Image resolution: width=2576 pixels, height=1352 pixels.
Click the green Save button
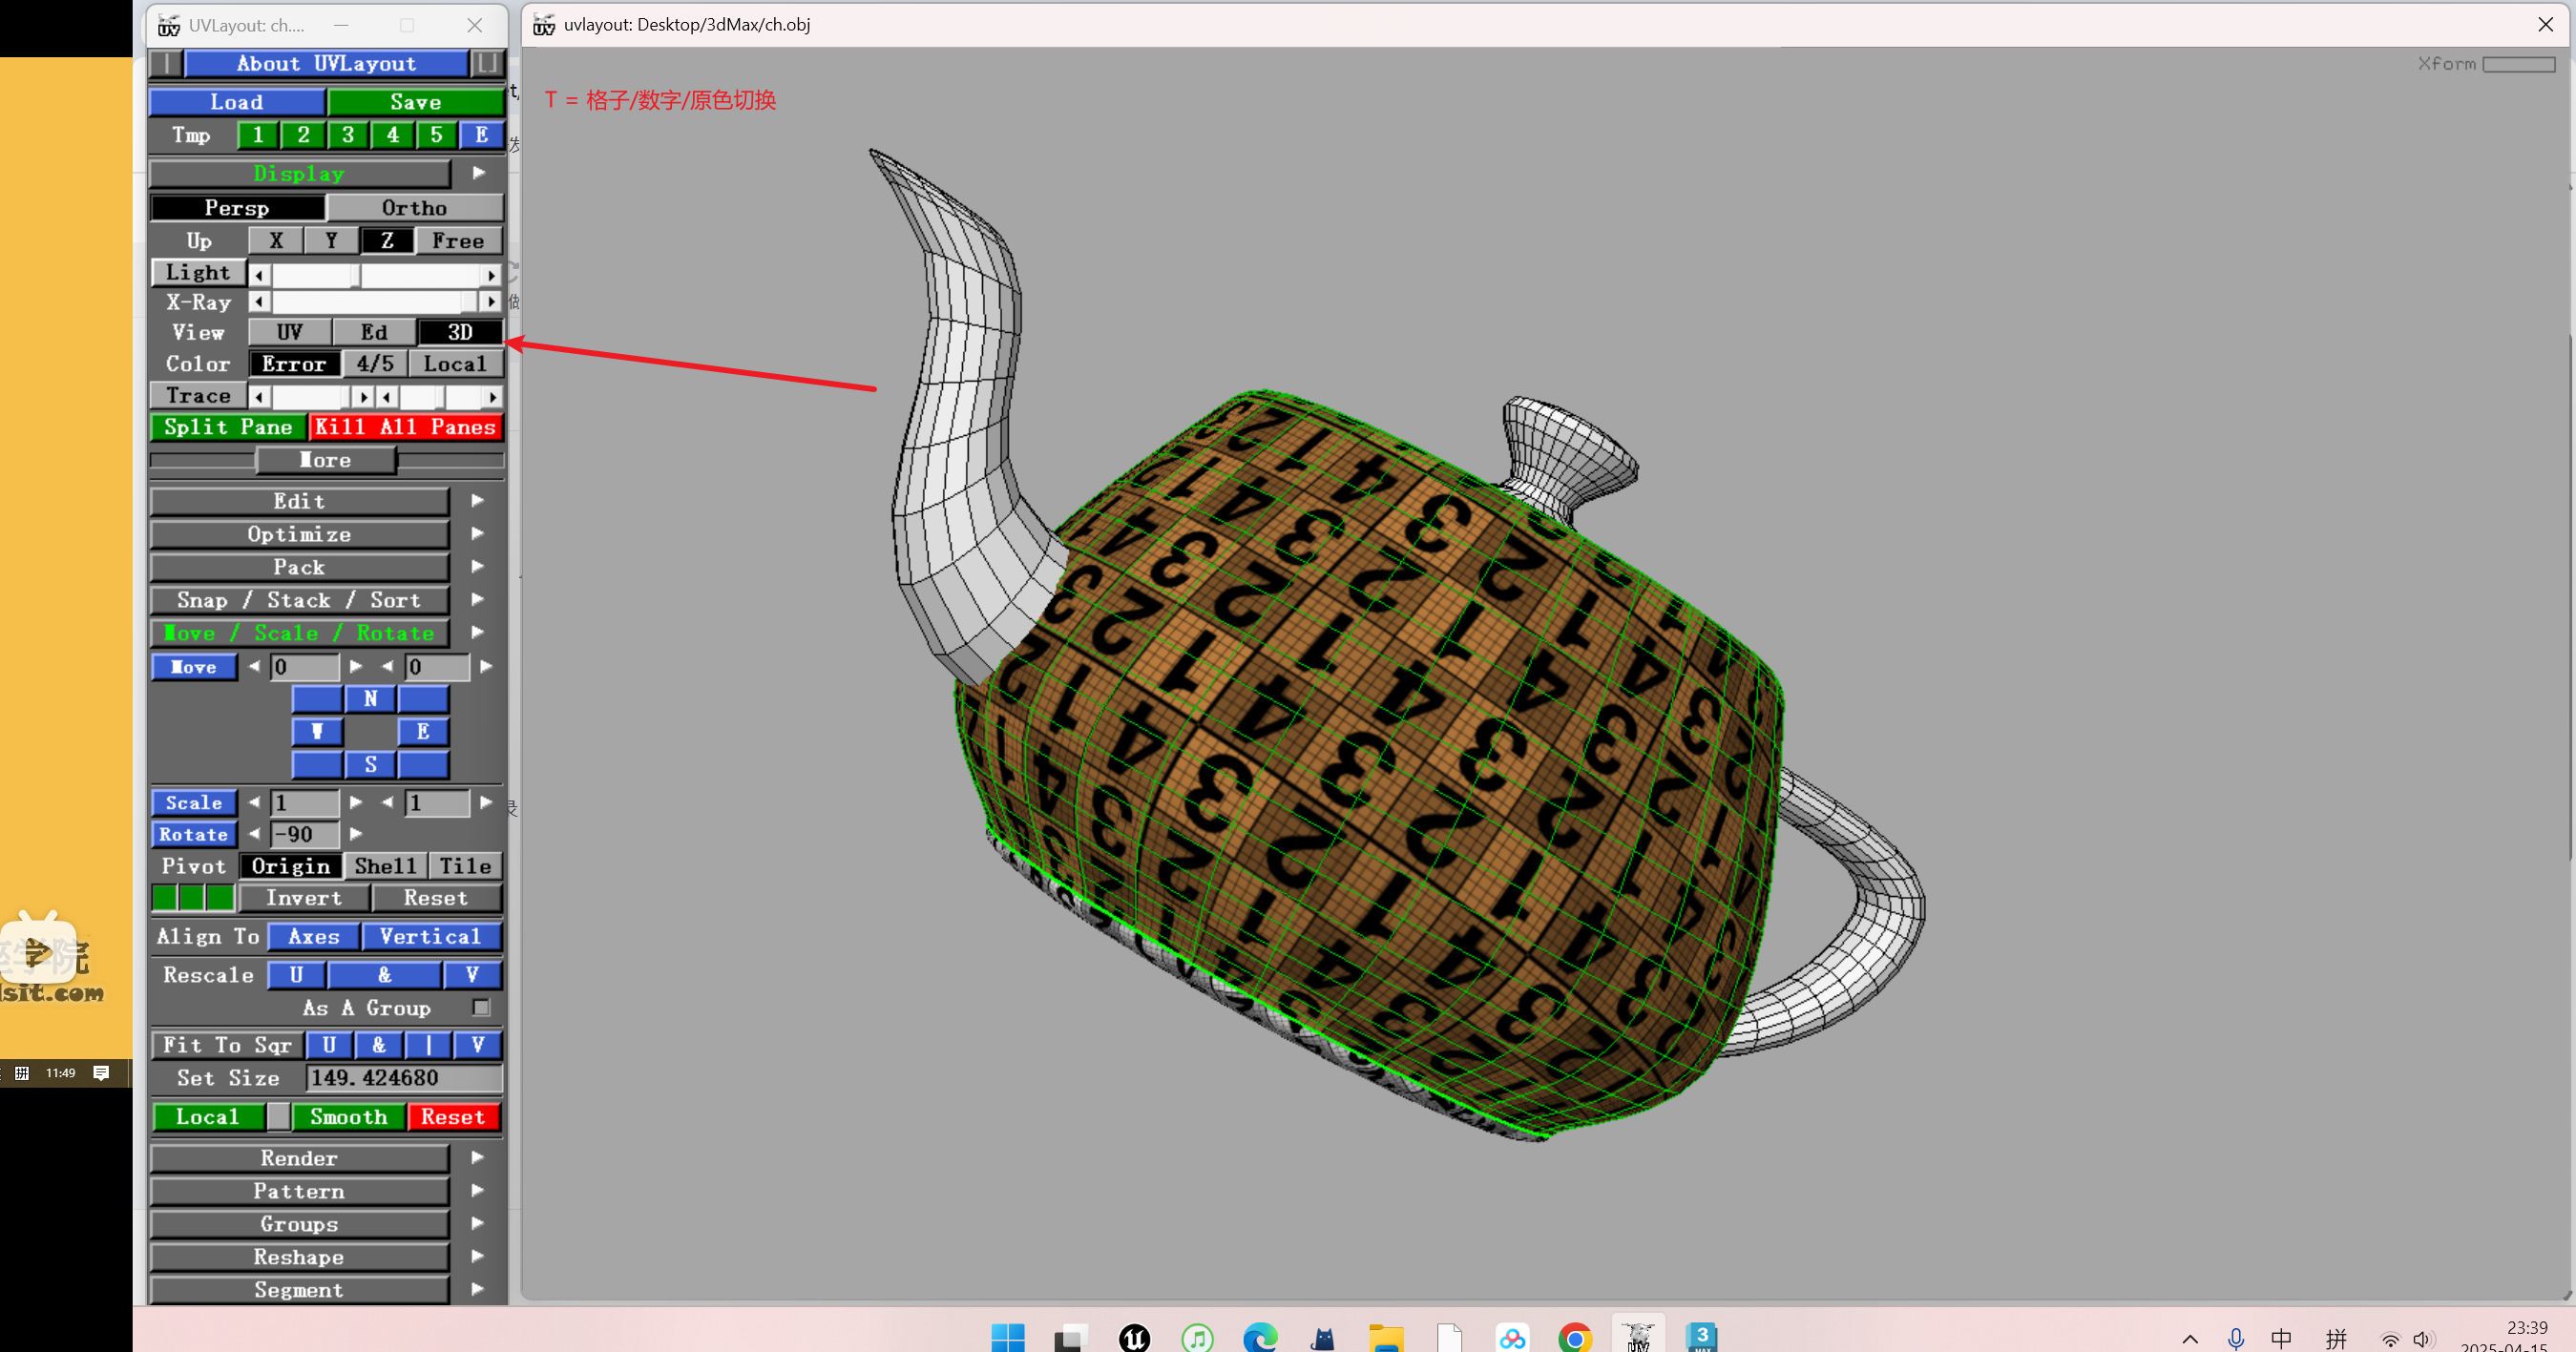[415, 102]
